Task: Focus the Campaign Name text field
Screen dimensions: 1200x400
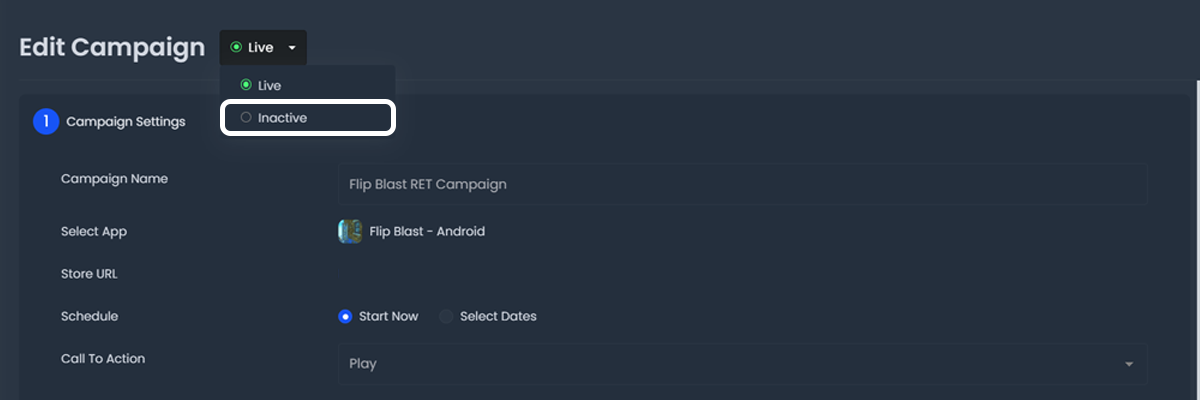Action: 741,184
